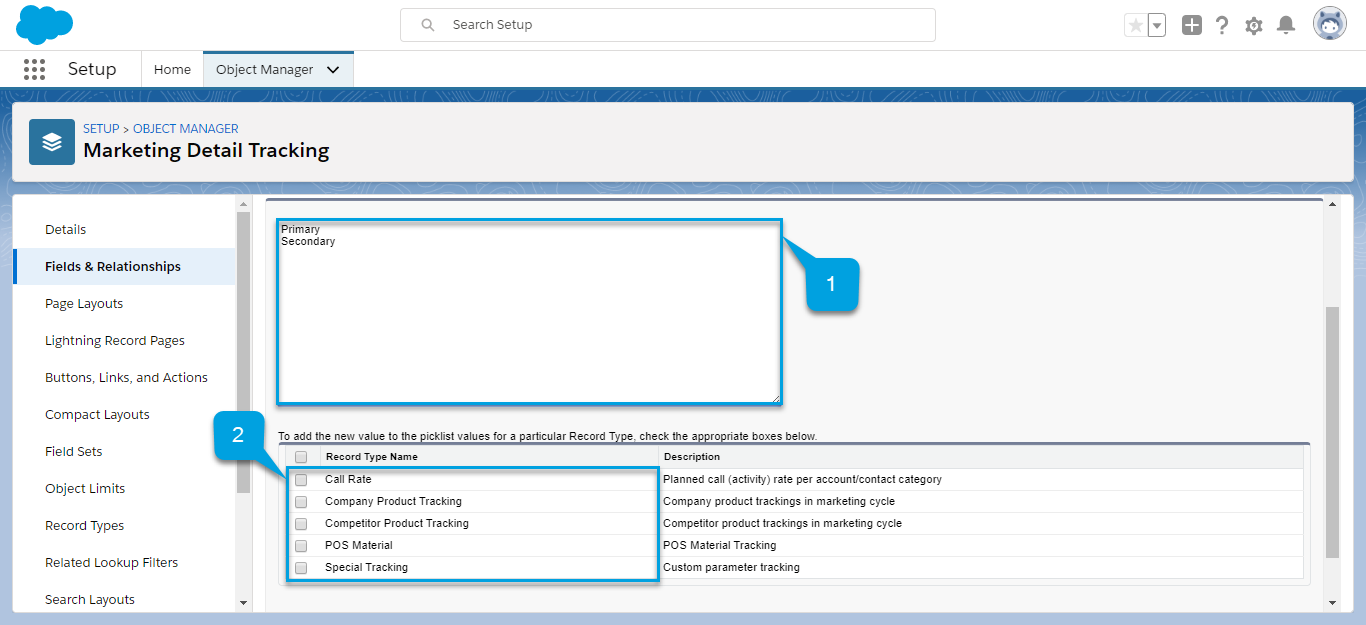Expand the favorites list dropdown arrow
The image size is (1366, 625).
click(x=1157, y=25)
